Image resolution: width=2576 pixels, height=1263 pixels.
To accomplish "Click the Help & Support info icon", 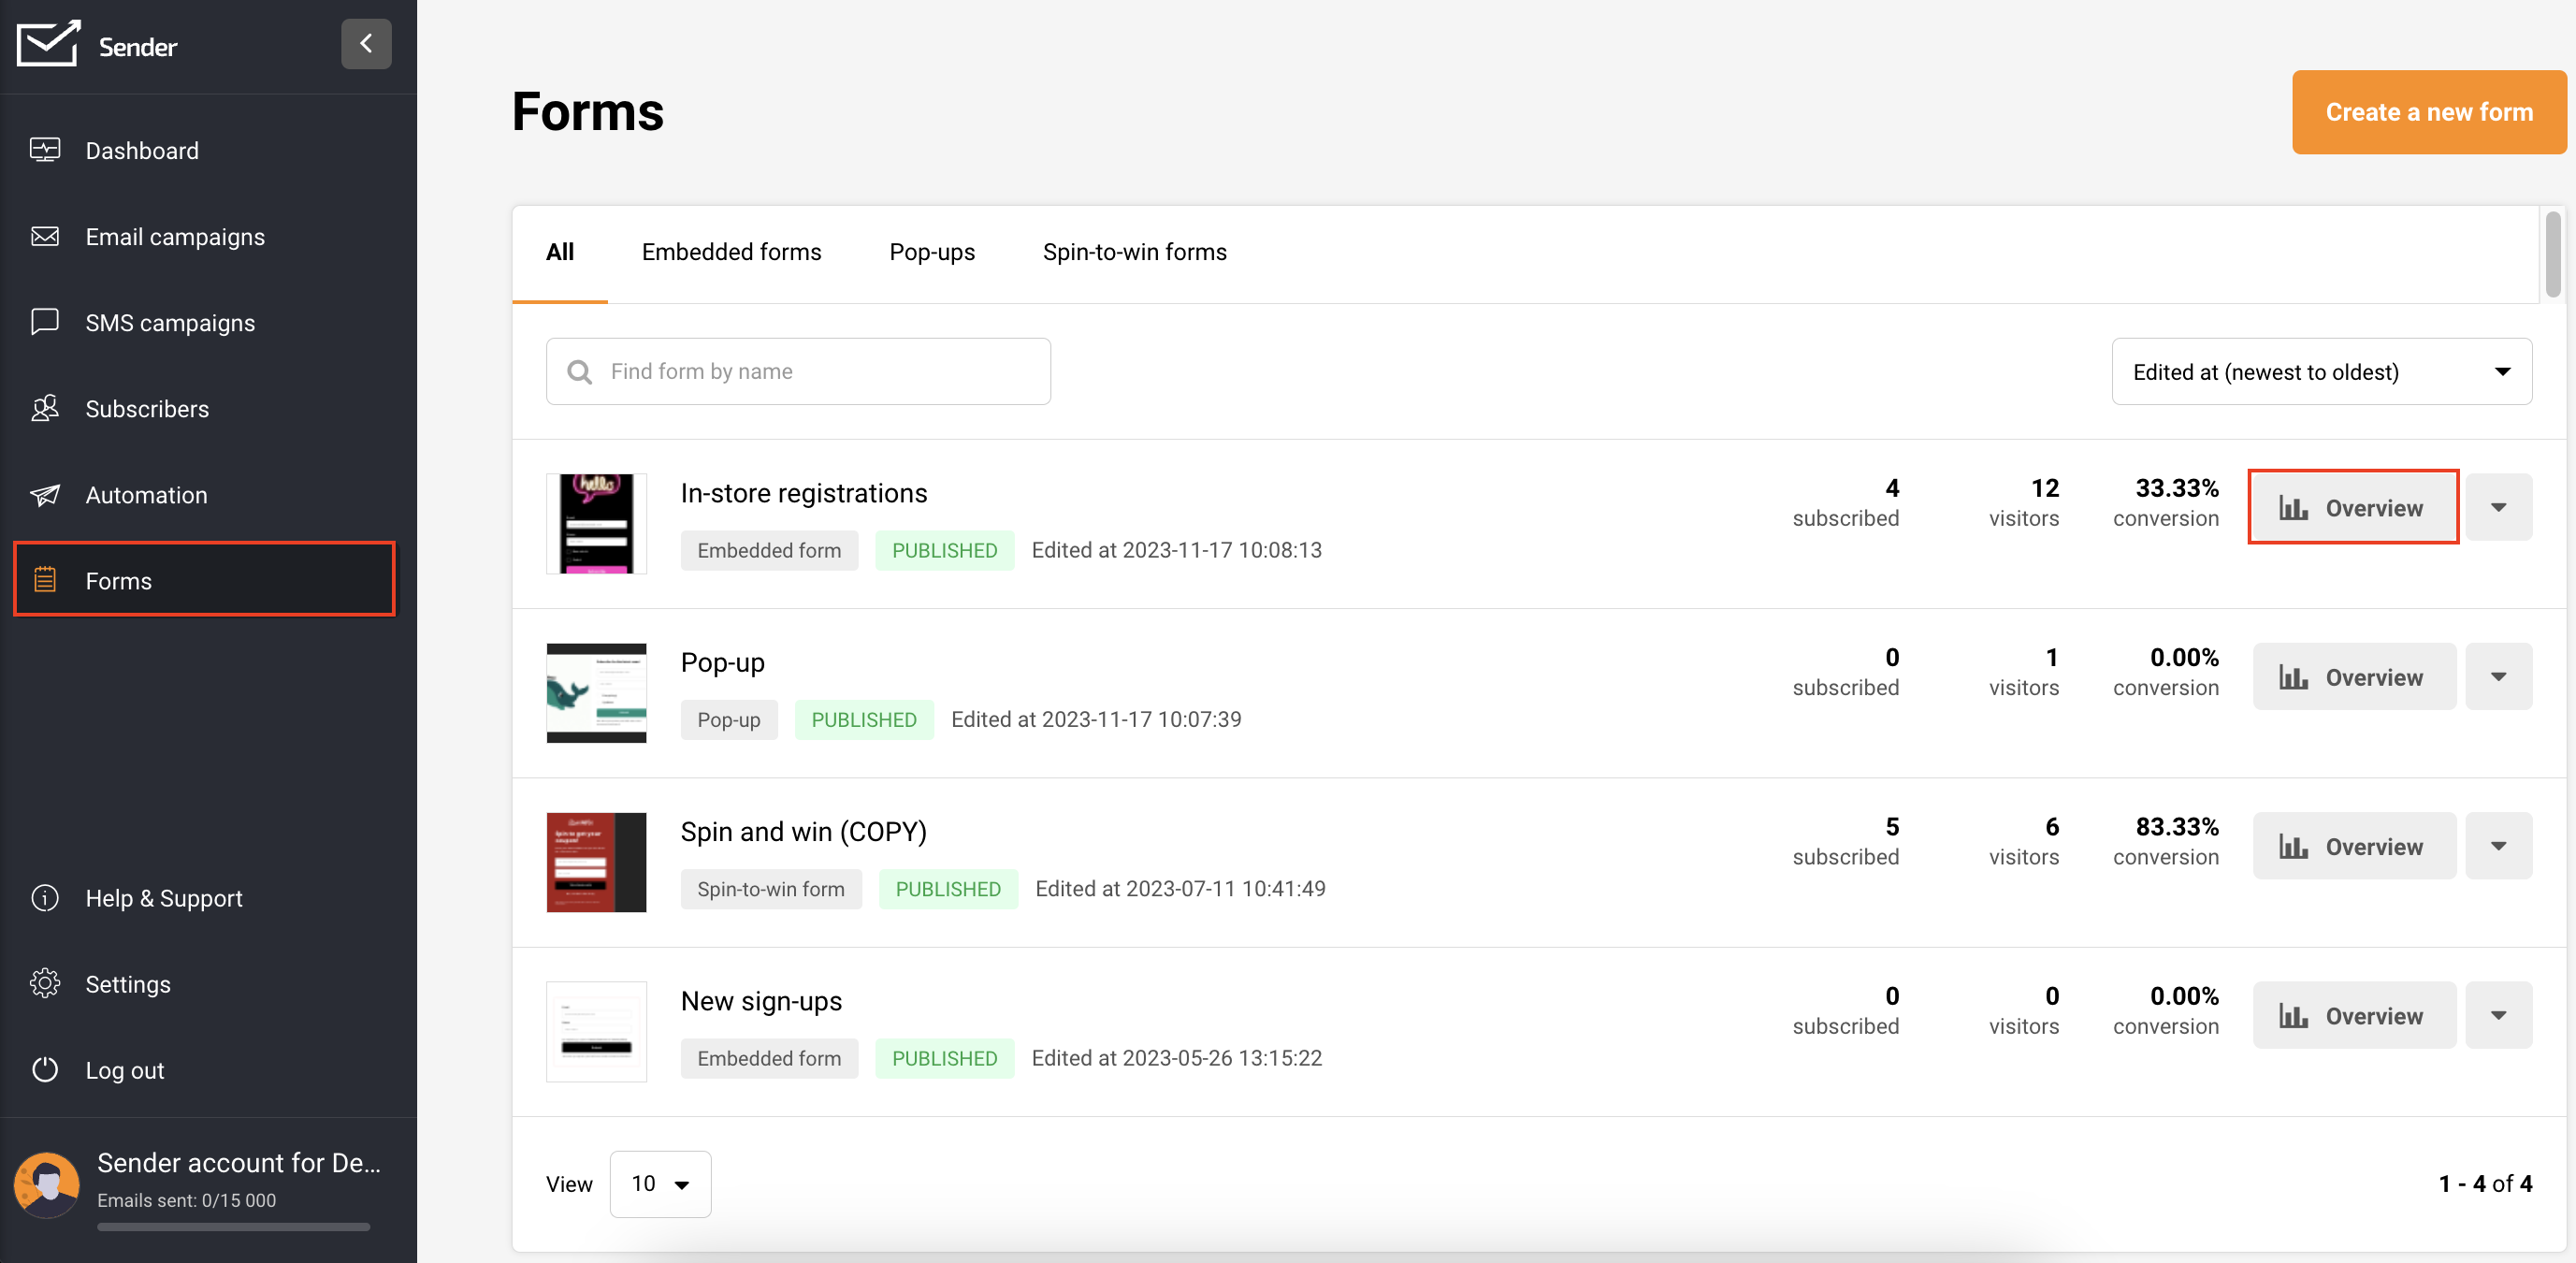I will click(45, 898).
